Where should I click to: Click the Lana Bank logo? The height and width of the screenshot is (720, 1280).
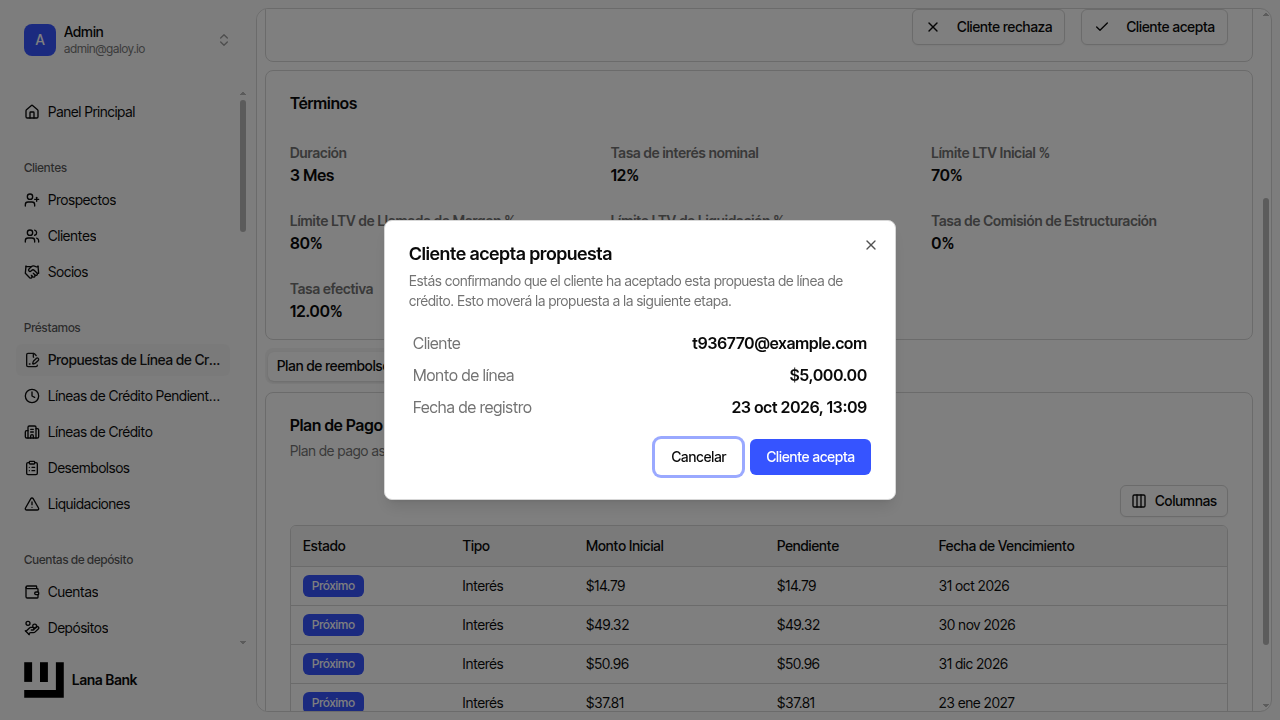point(44,680)
